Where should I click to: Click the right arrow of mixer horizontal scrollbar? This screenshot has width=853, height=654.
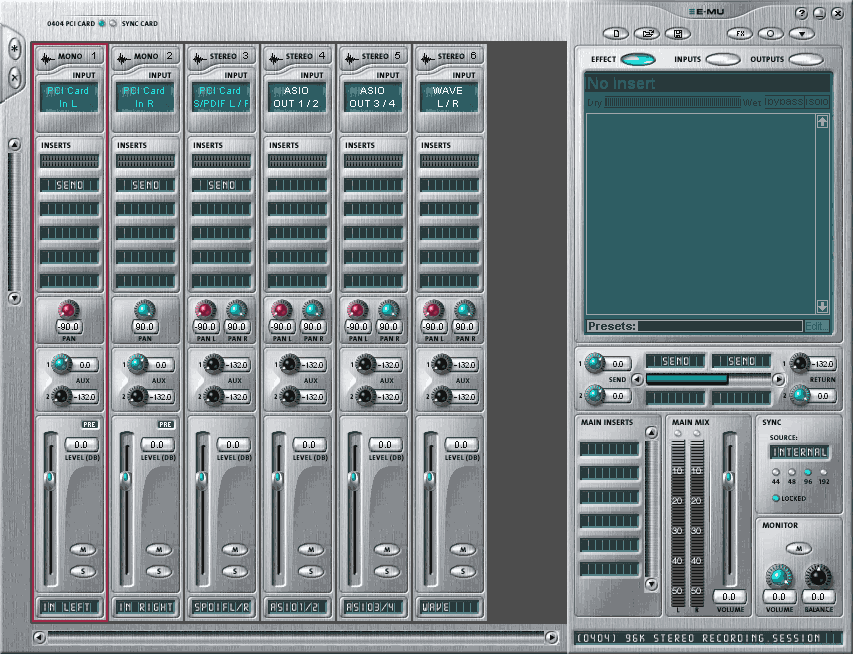551,637
